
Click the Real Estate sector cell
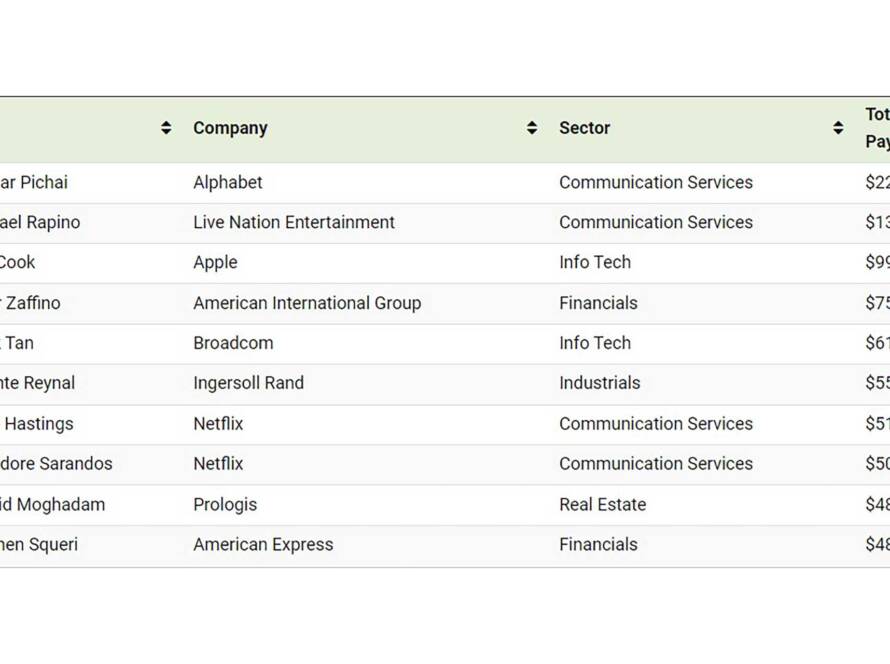tap(602, 505)
